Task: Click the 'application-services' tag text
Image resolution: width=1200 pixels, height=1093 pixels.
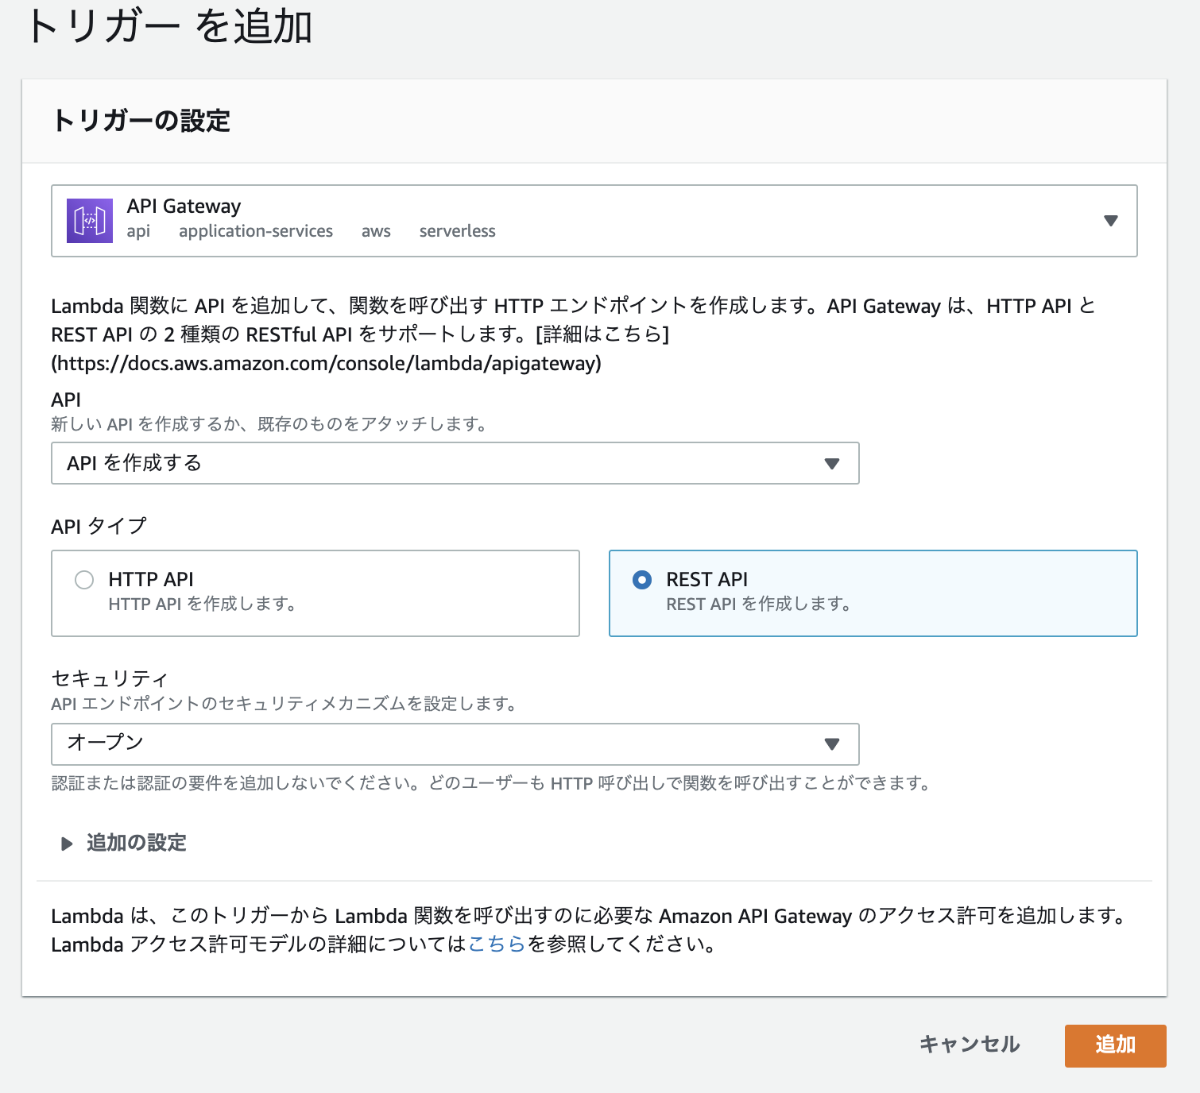Action: 256,231
